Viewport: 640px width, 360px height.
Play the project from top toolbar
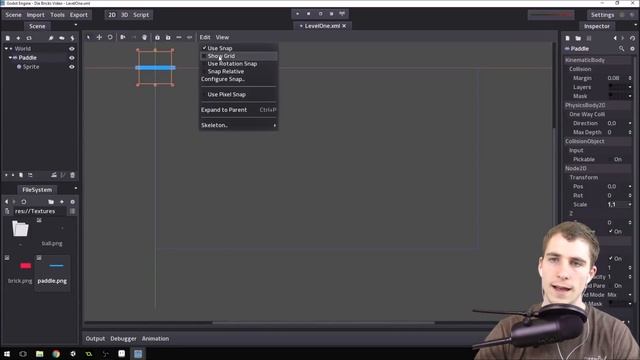[x=298, y=14]
